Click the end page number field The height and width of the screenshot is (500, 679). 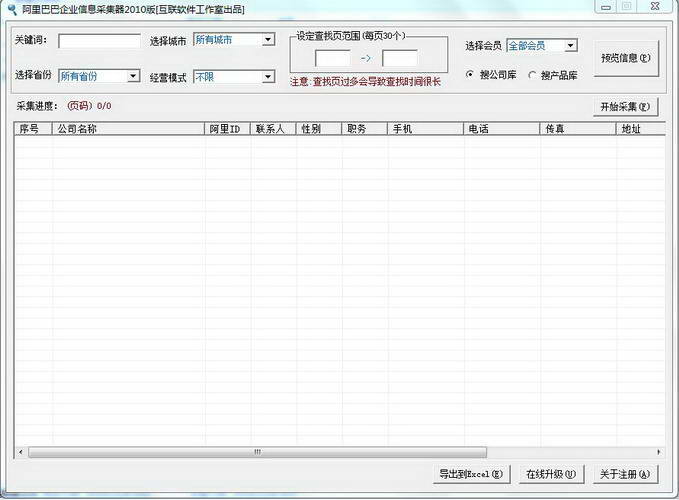[400, 58]
